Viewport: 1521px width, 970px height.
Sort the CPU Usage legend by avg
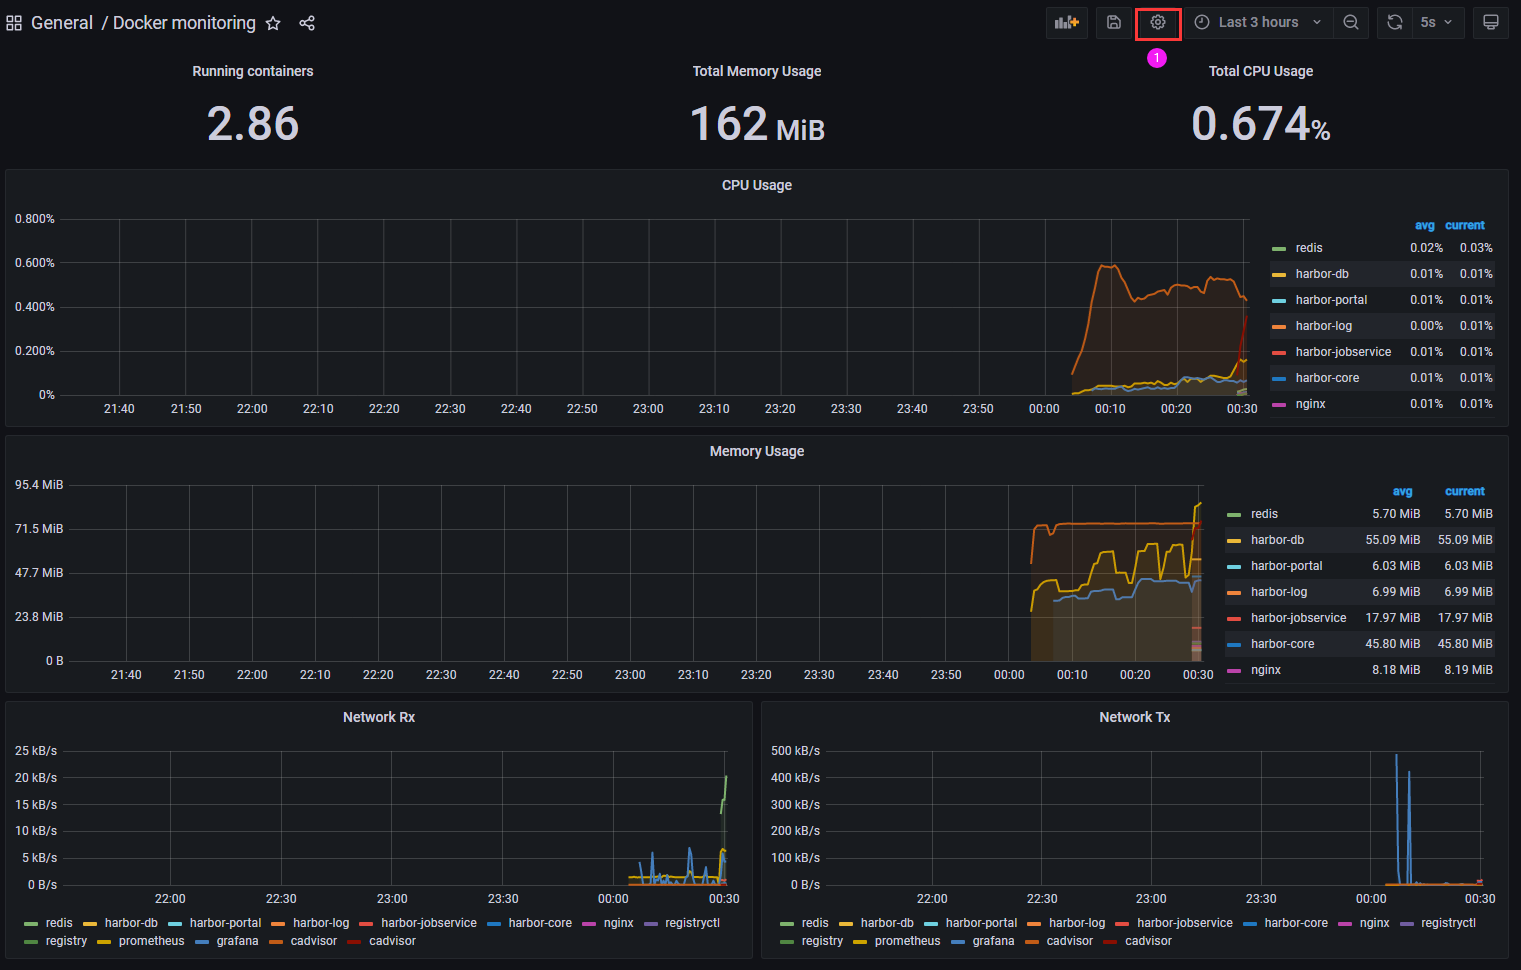1425,226
